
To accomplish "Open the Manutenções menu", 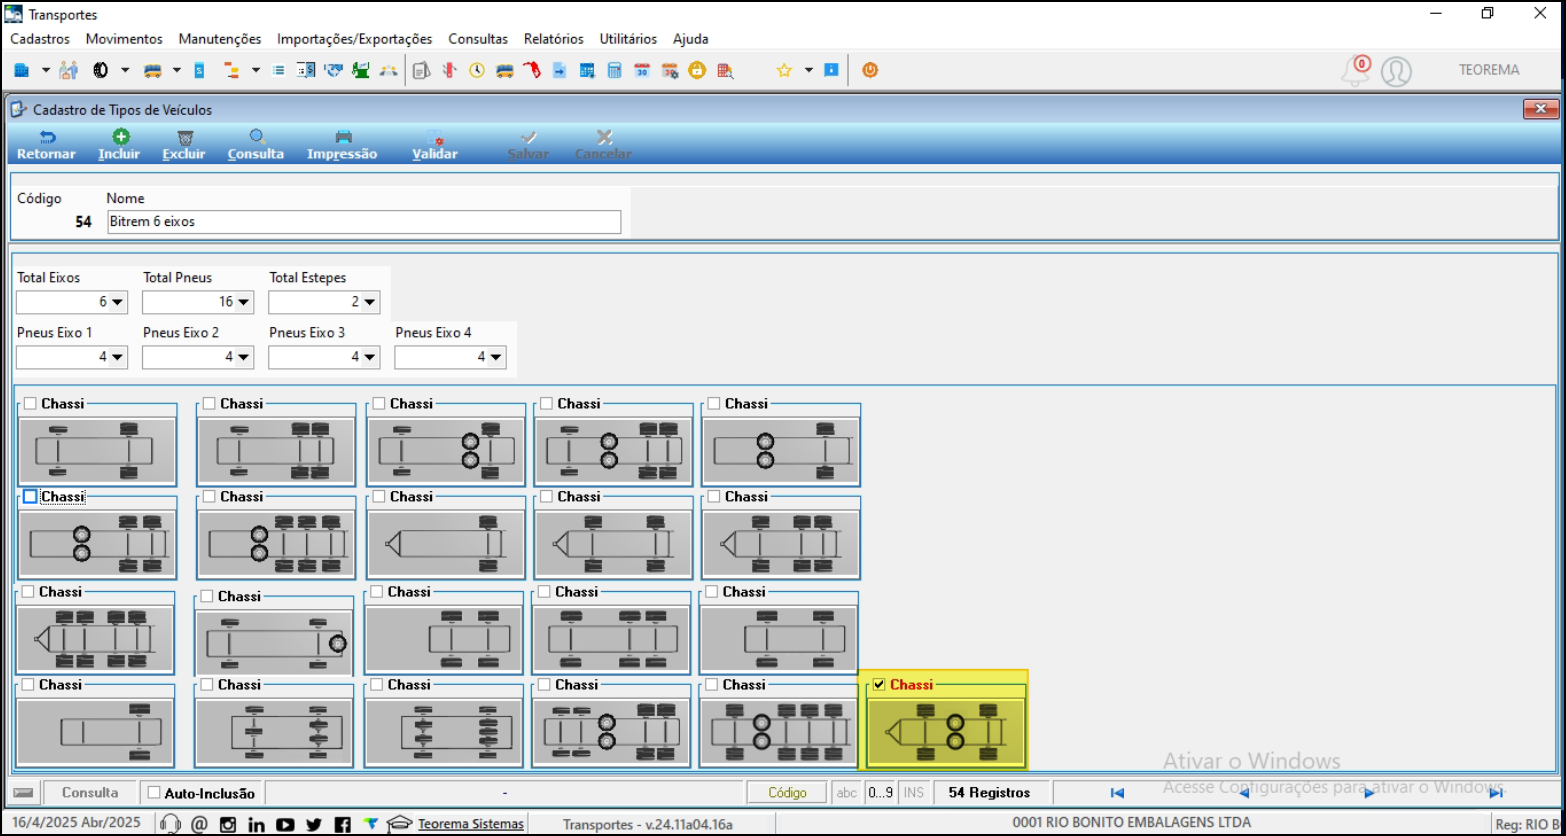I will (x=220, y=39).
